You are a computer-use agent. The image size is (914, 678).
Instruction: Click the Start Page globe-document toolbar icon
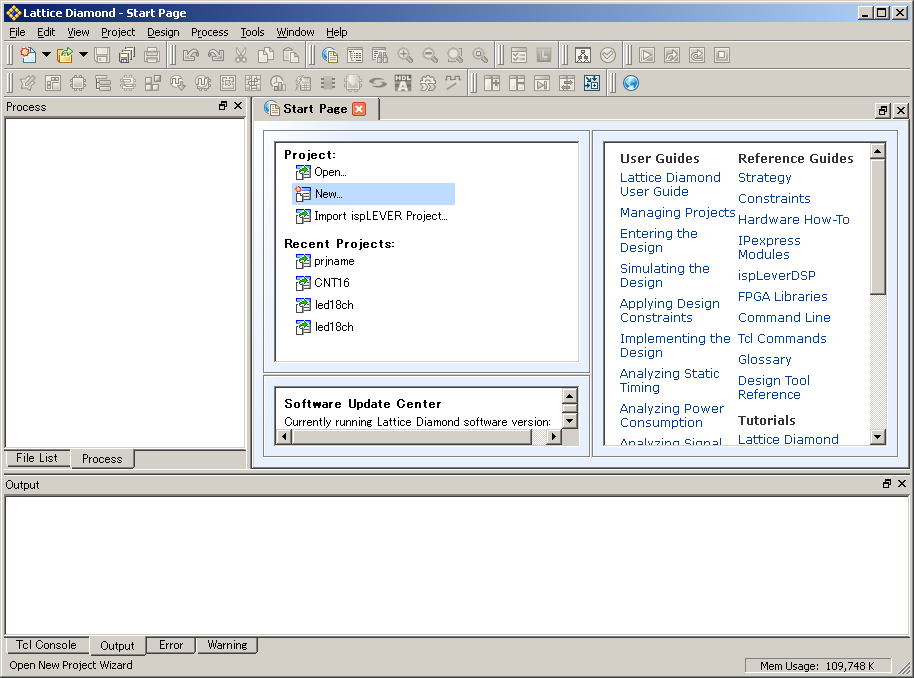(x=330, y=55)
